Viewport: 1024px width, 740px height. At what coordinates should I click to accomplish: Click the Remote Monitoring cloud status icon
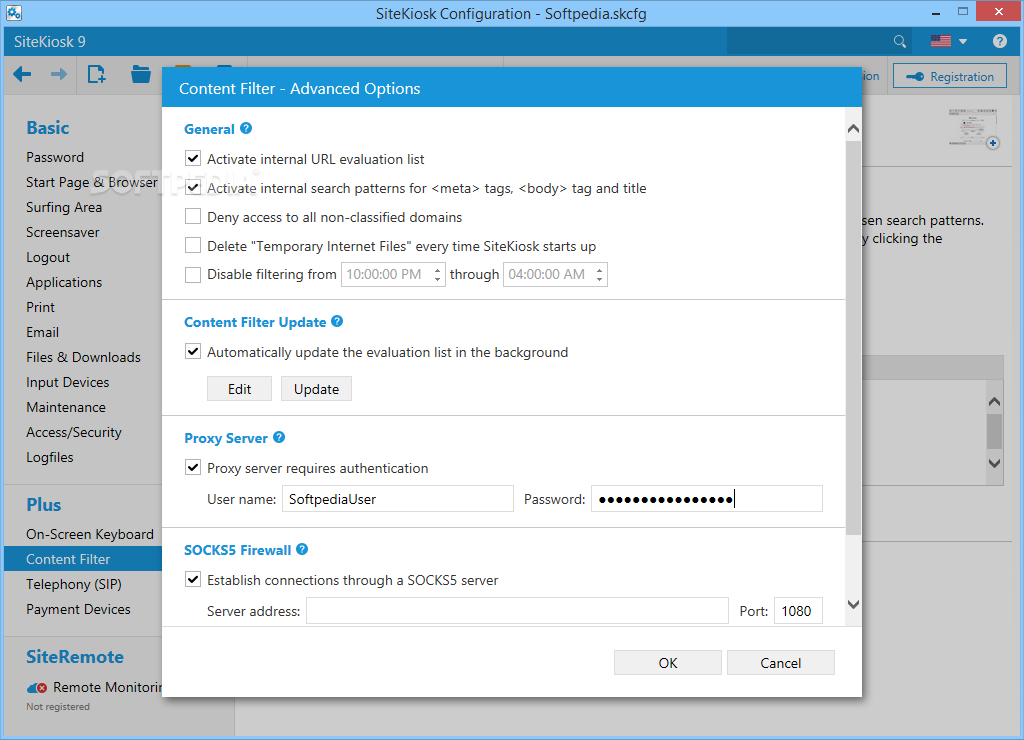[x=37, y=688]
